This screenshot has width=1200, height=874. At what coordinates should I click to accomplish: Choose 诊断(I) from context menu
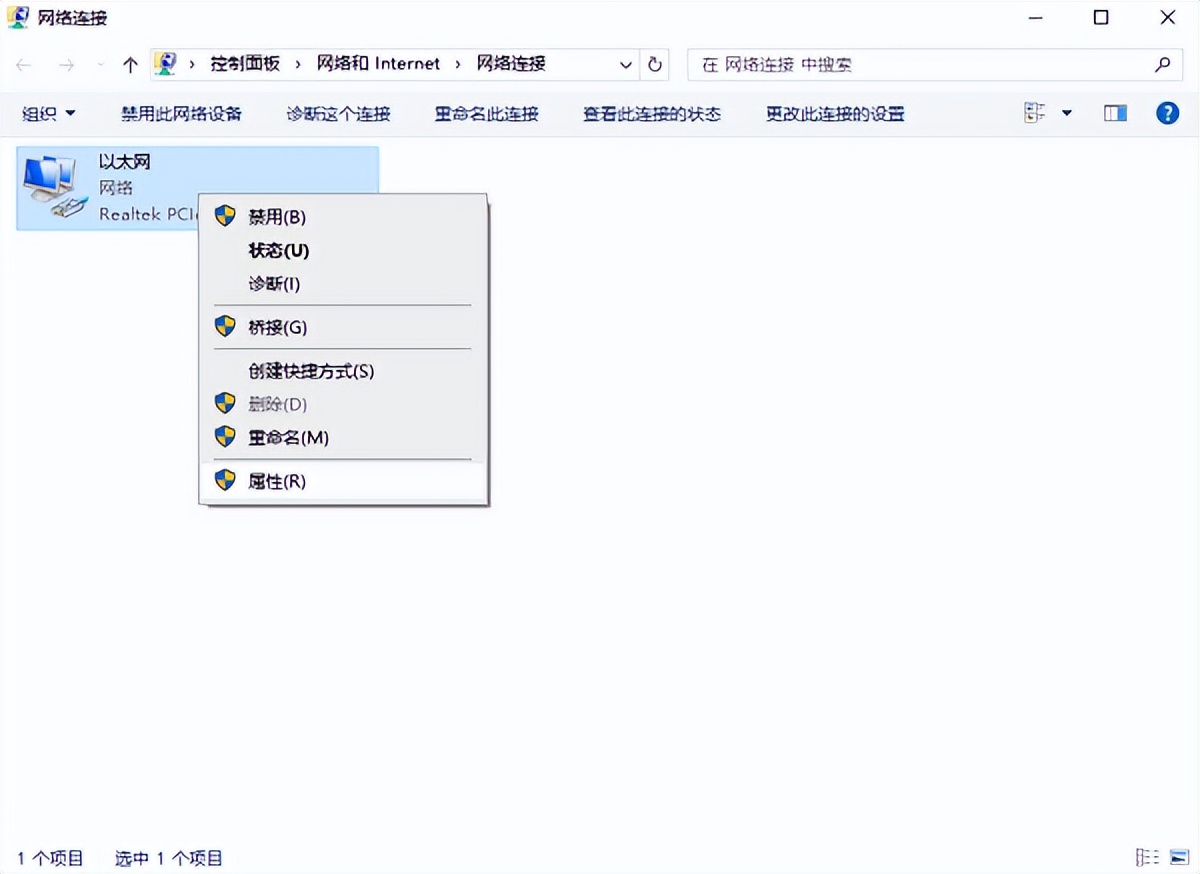tap(344, 283)
